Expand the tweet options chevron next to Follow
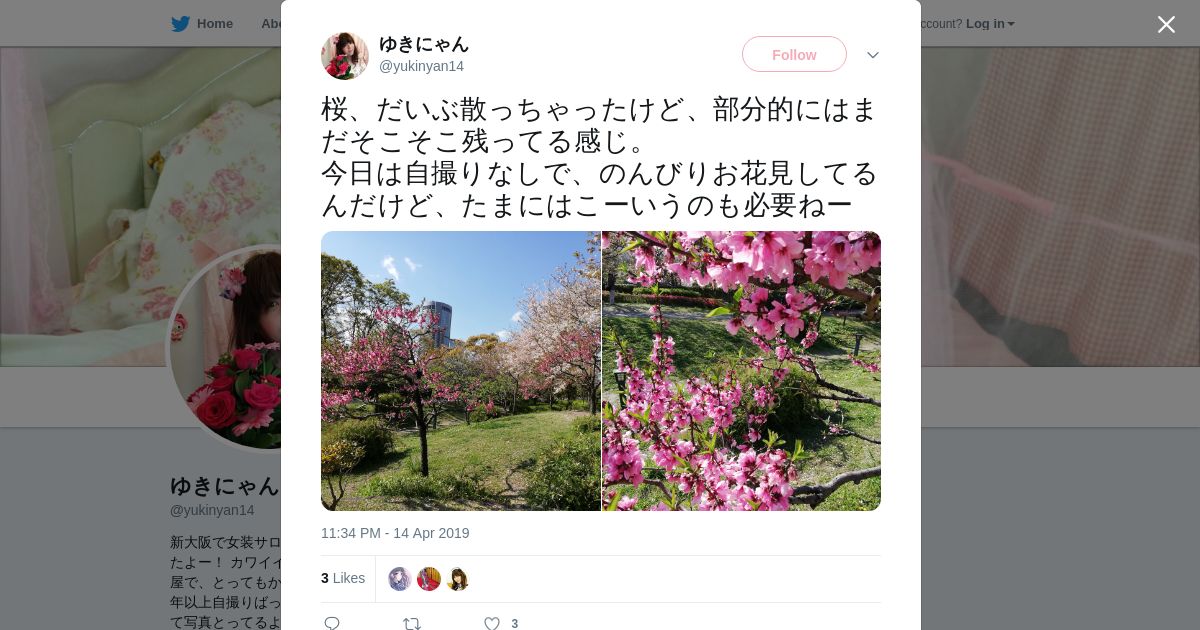 pos(873,55)
